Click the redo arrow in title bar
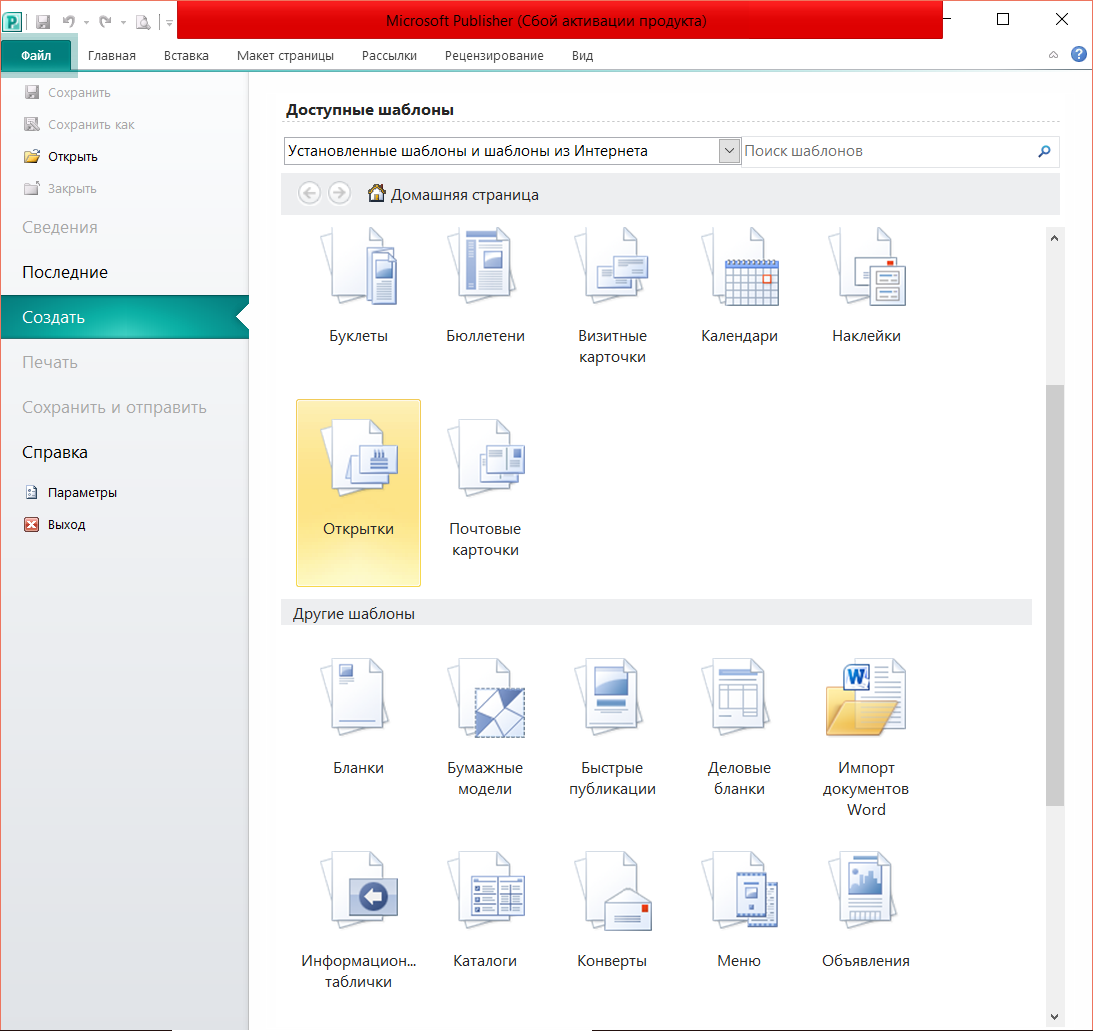Image resolution: width=1093 pixels, height=1031 pixels. pos(105,22)
